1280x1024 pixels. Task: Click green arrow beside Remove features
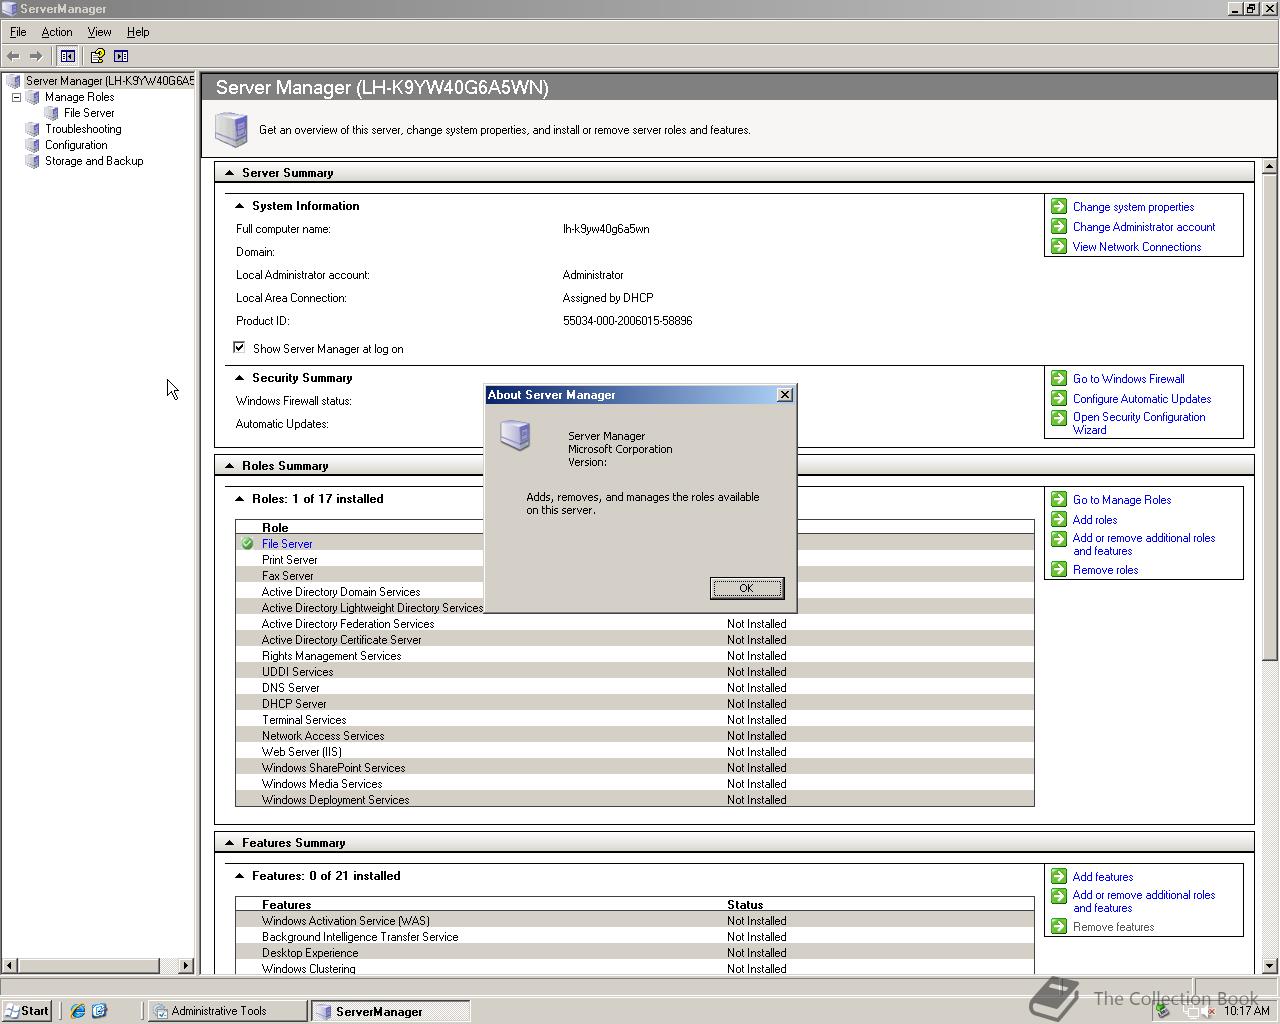tap(1059, 926)
